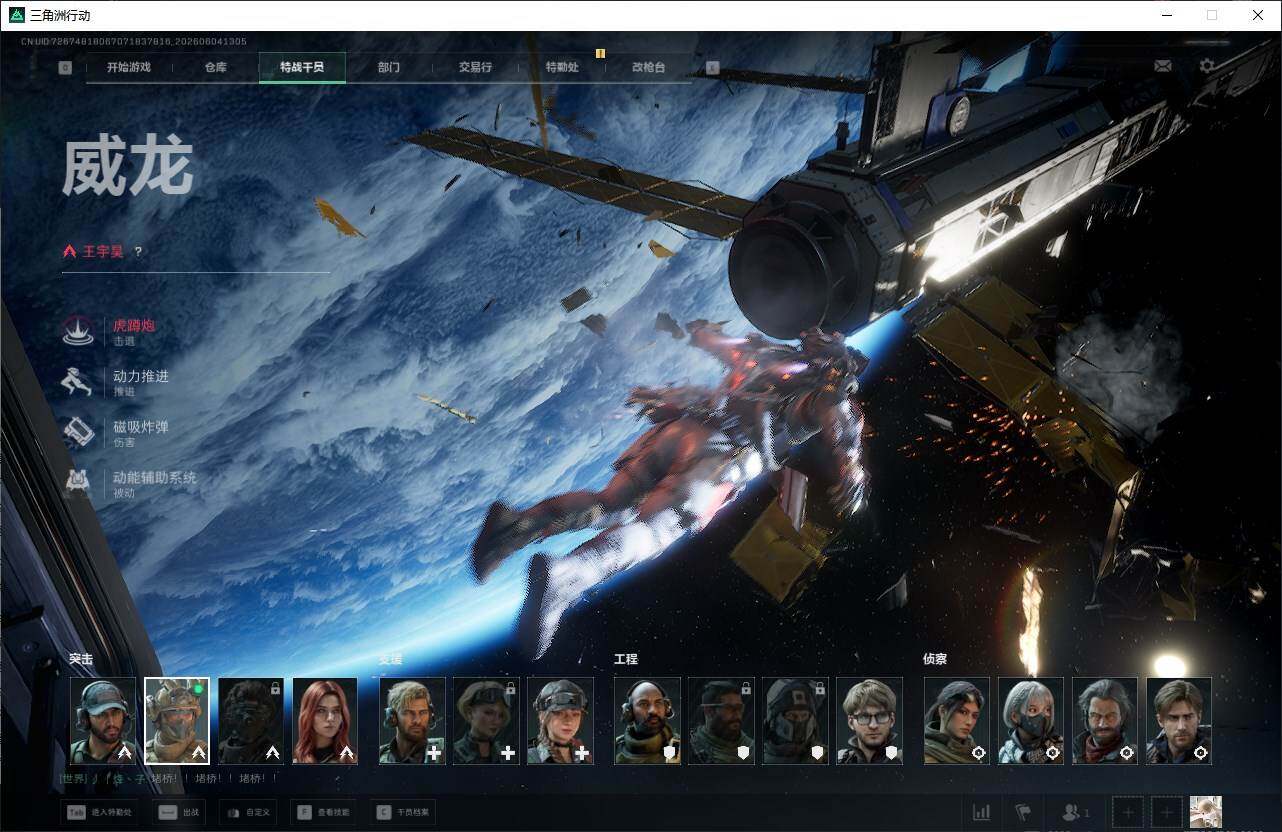Click the flag icon in bottom bar
1282x832 pixels.
(1023, 812)
